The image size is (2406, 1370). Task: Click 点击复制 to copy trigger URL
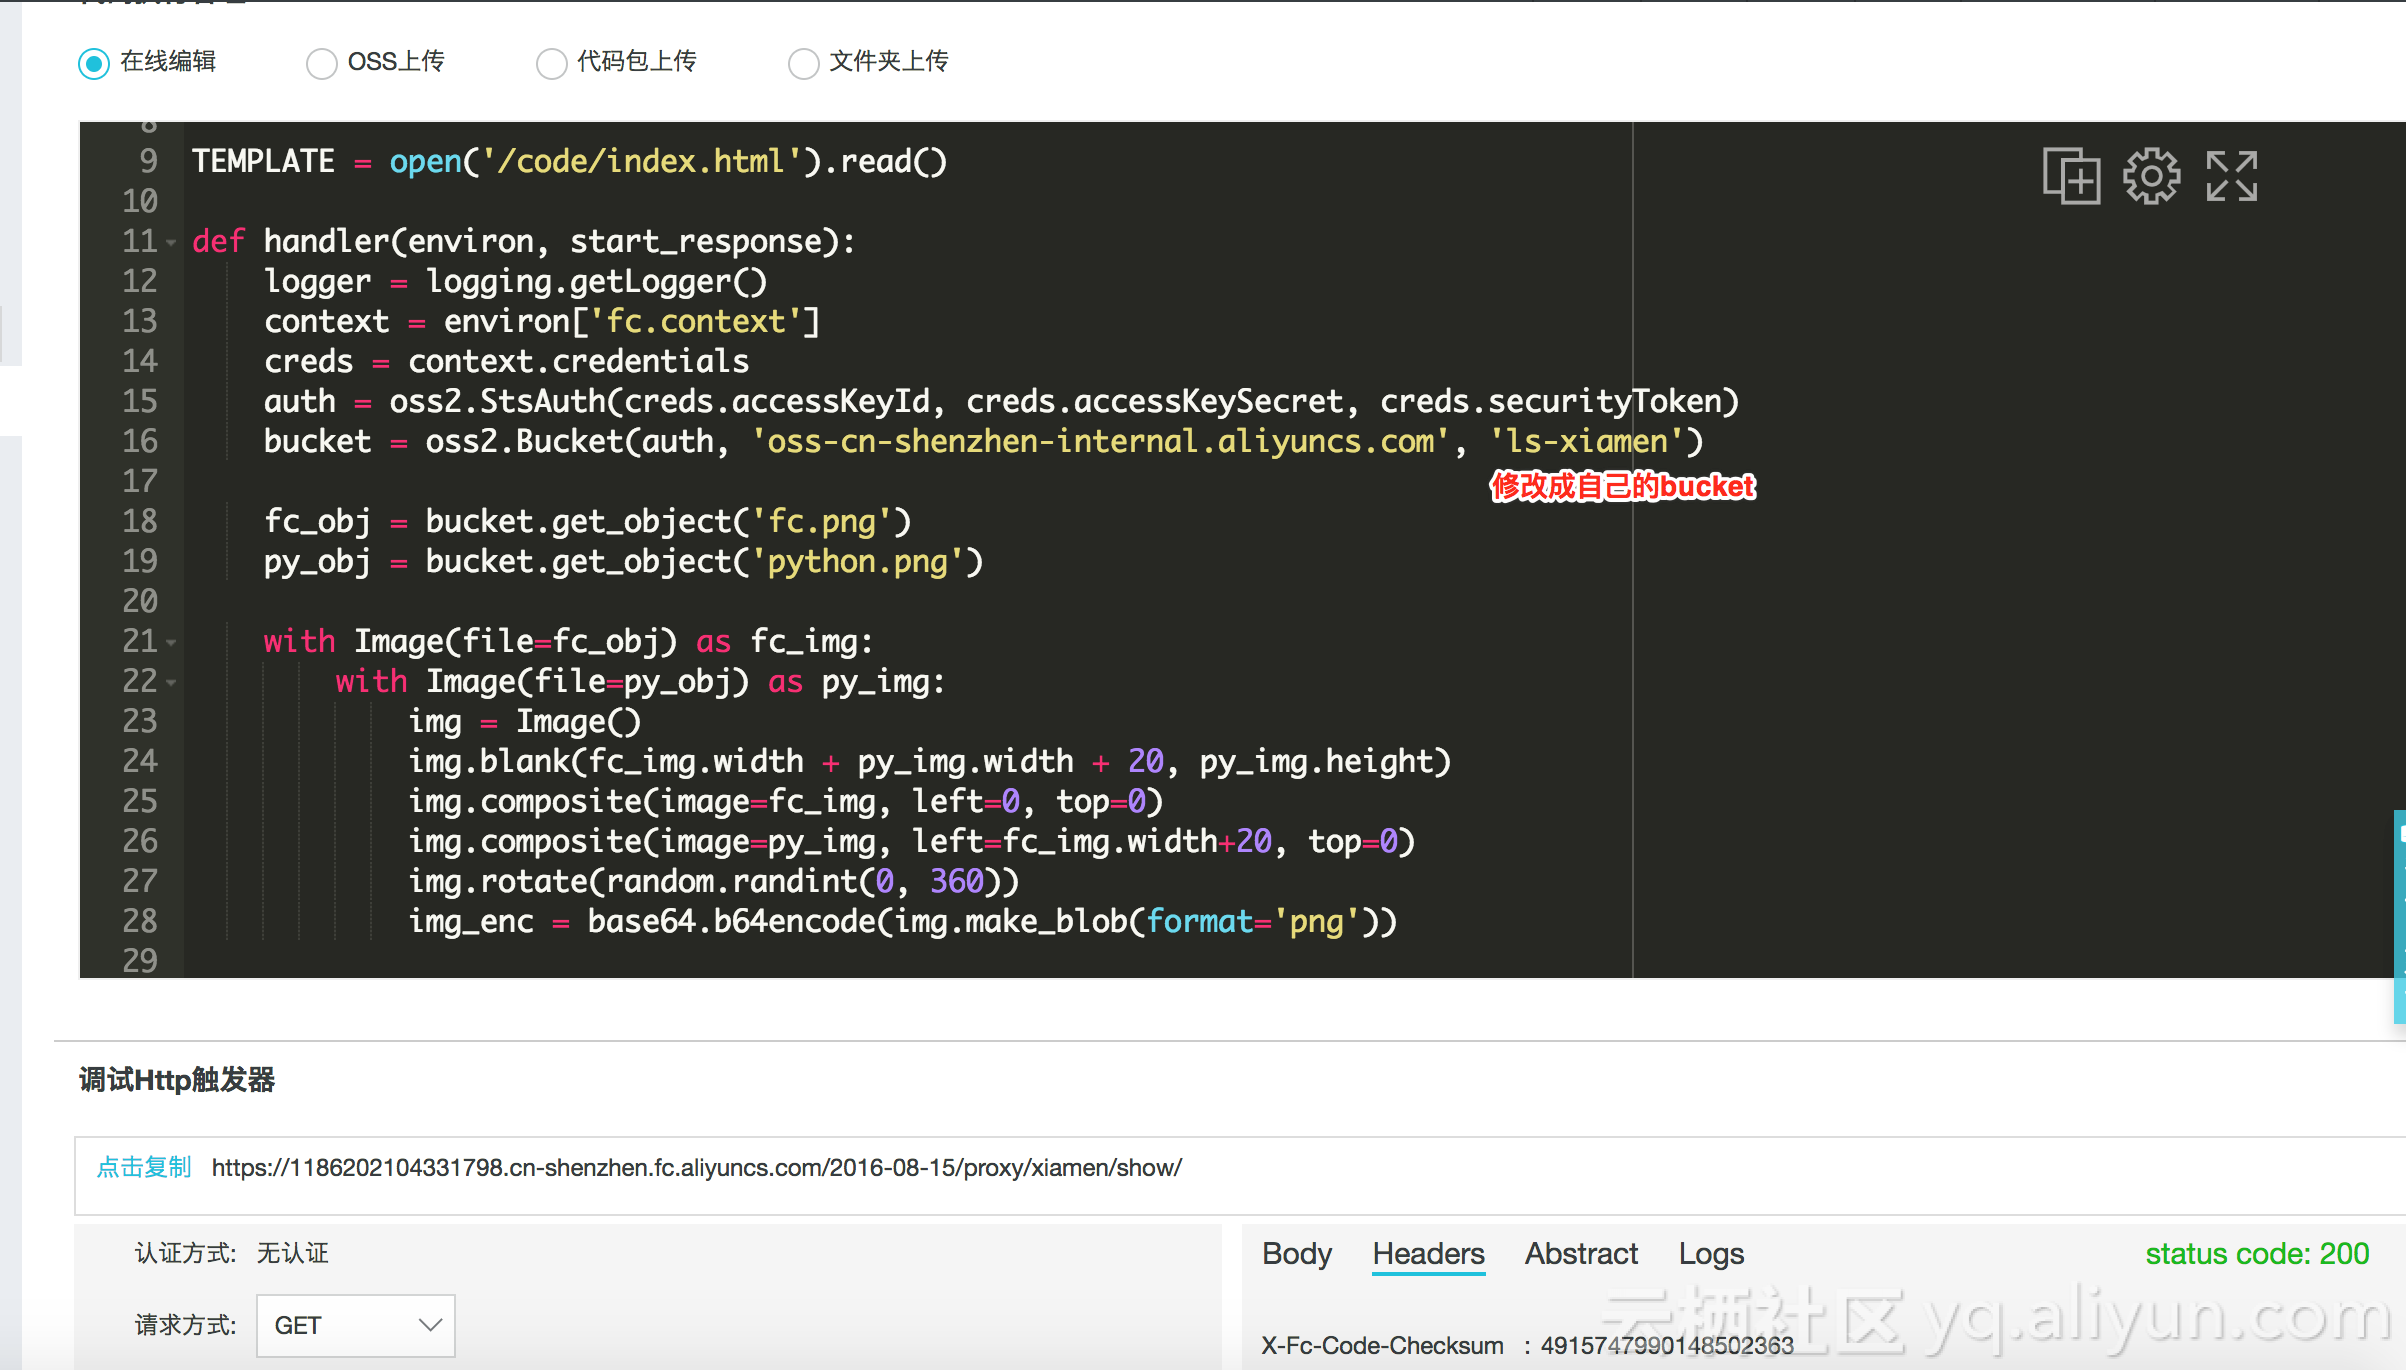144,1167
